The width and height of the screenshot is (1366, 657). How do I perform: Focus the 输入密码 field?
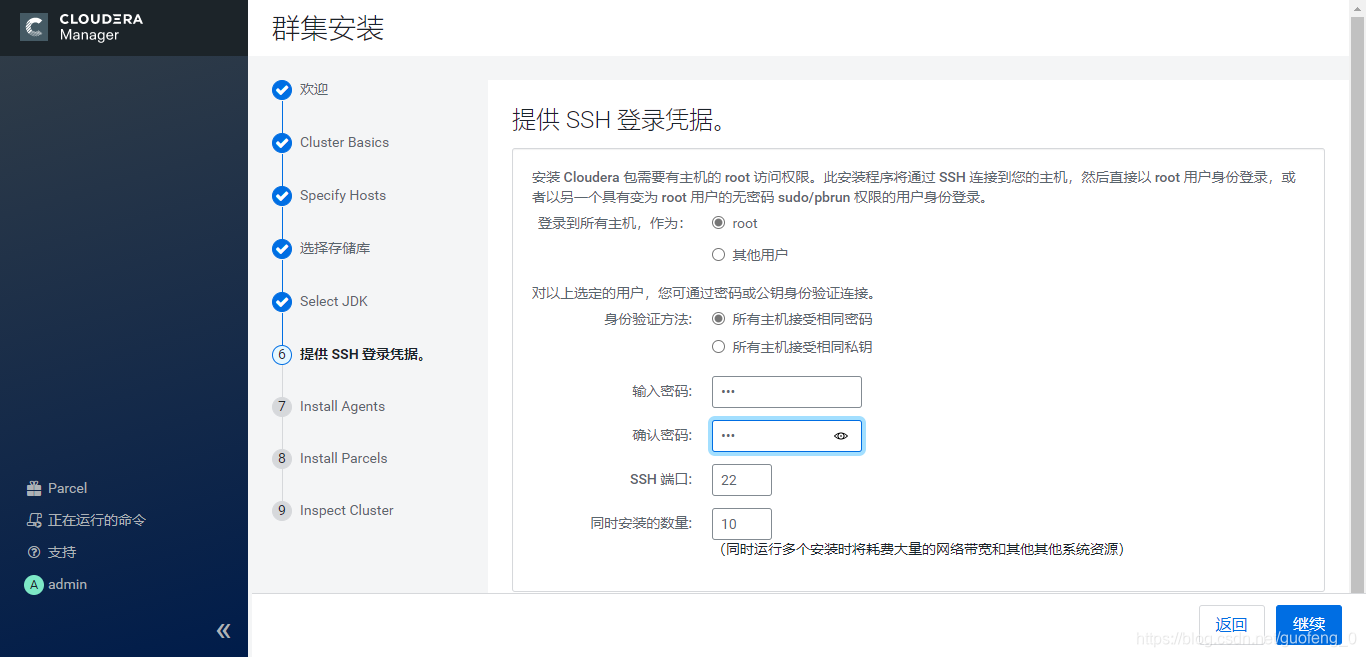pos(787,392)
